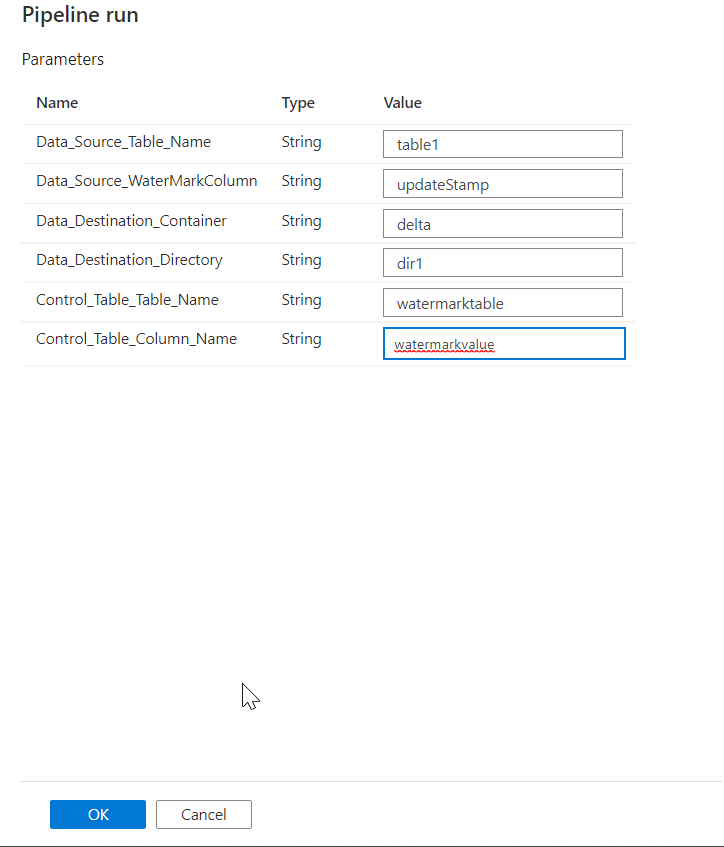Click the Data_Destination_Directory parameter name
Screen dimensions: 724x847
[129, 260]
